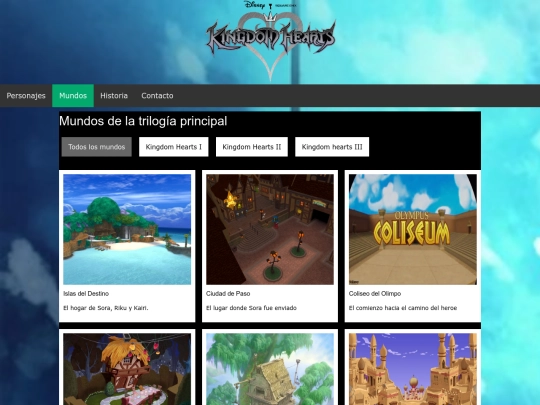
Task: Show Kingdom Hearts II worlds
Action: pos(252,147)
